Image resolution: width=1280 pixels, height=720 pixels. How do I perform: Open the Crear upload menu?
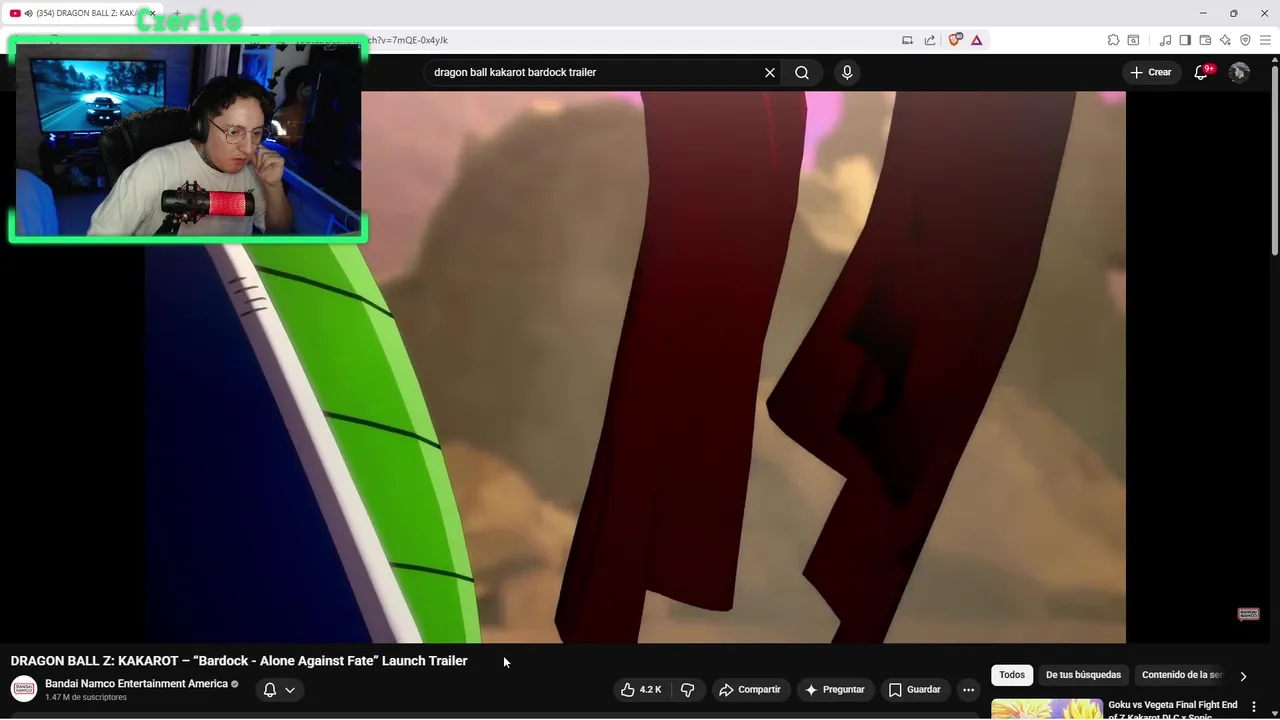1151,72
